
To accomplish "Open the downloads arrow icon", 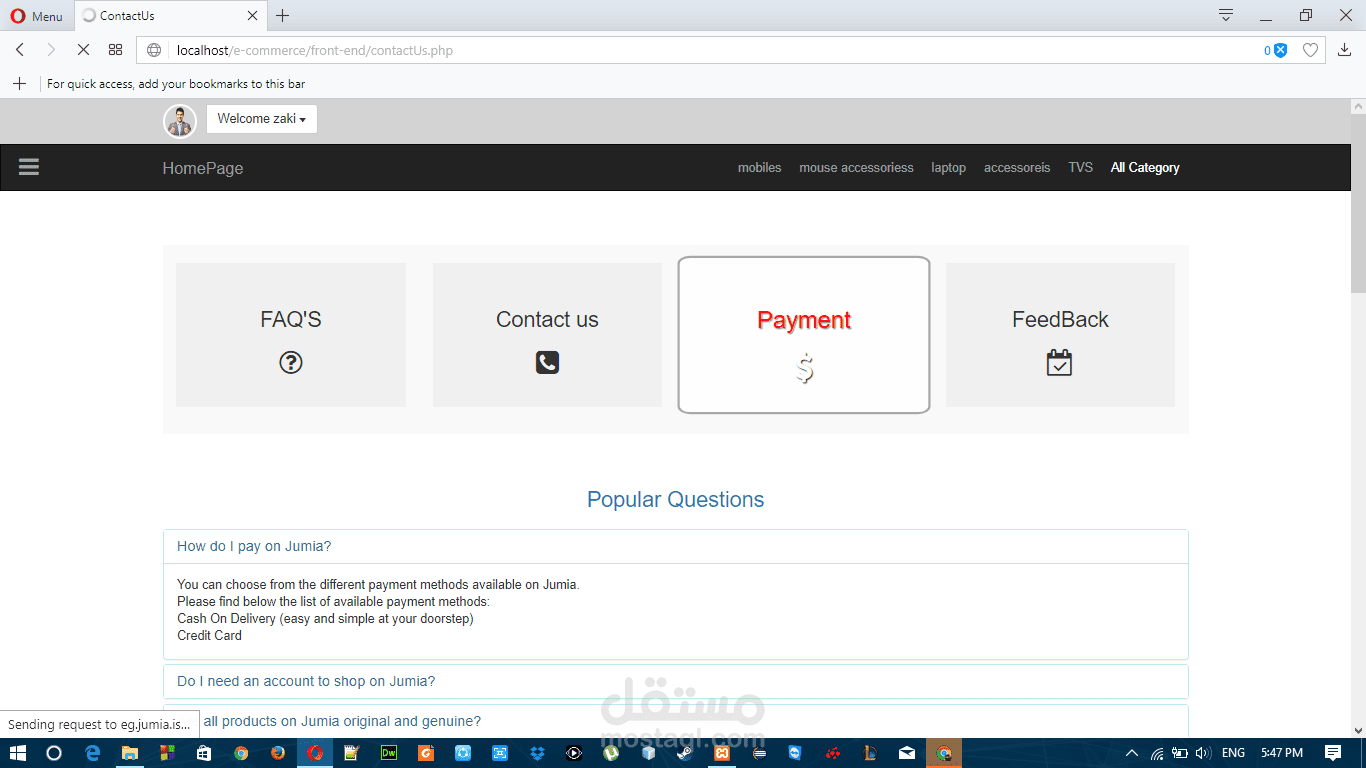I will [1344, 50].
